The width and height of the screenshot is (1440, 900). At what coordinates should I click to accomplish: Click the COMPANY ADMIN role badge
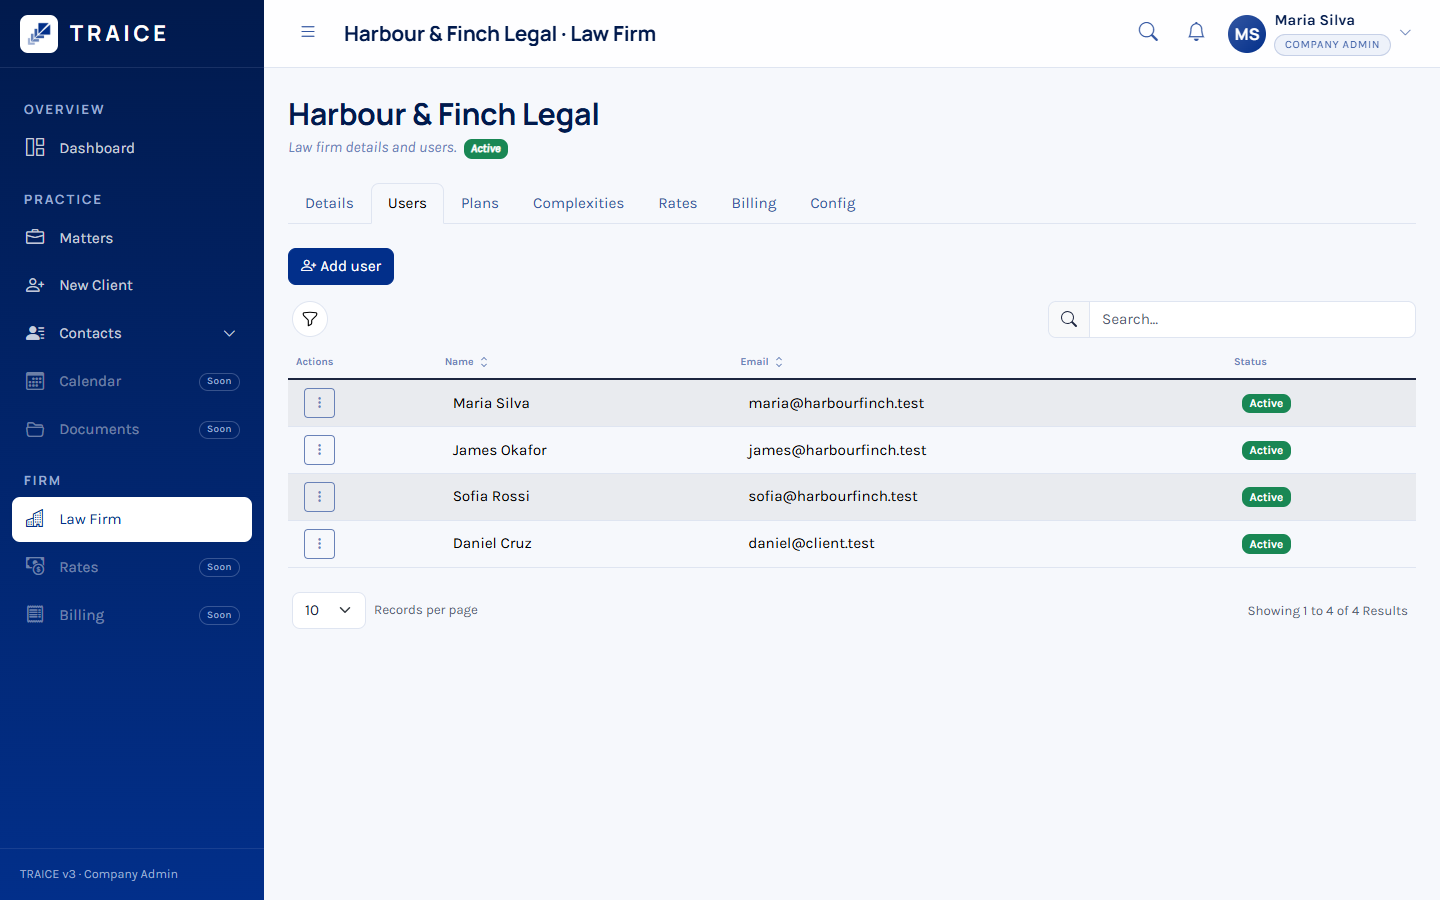point(1332,45)
